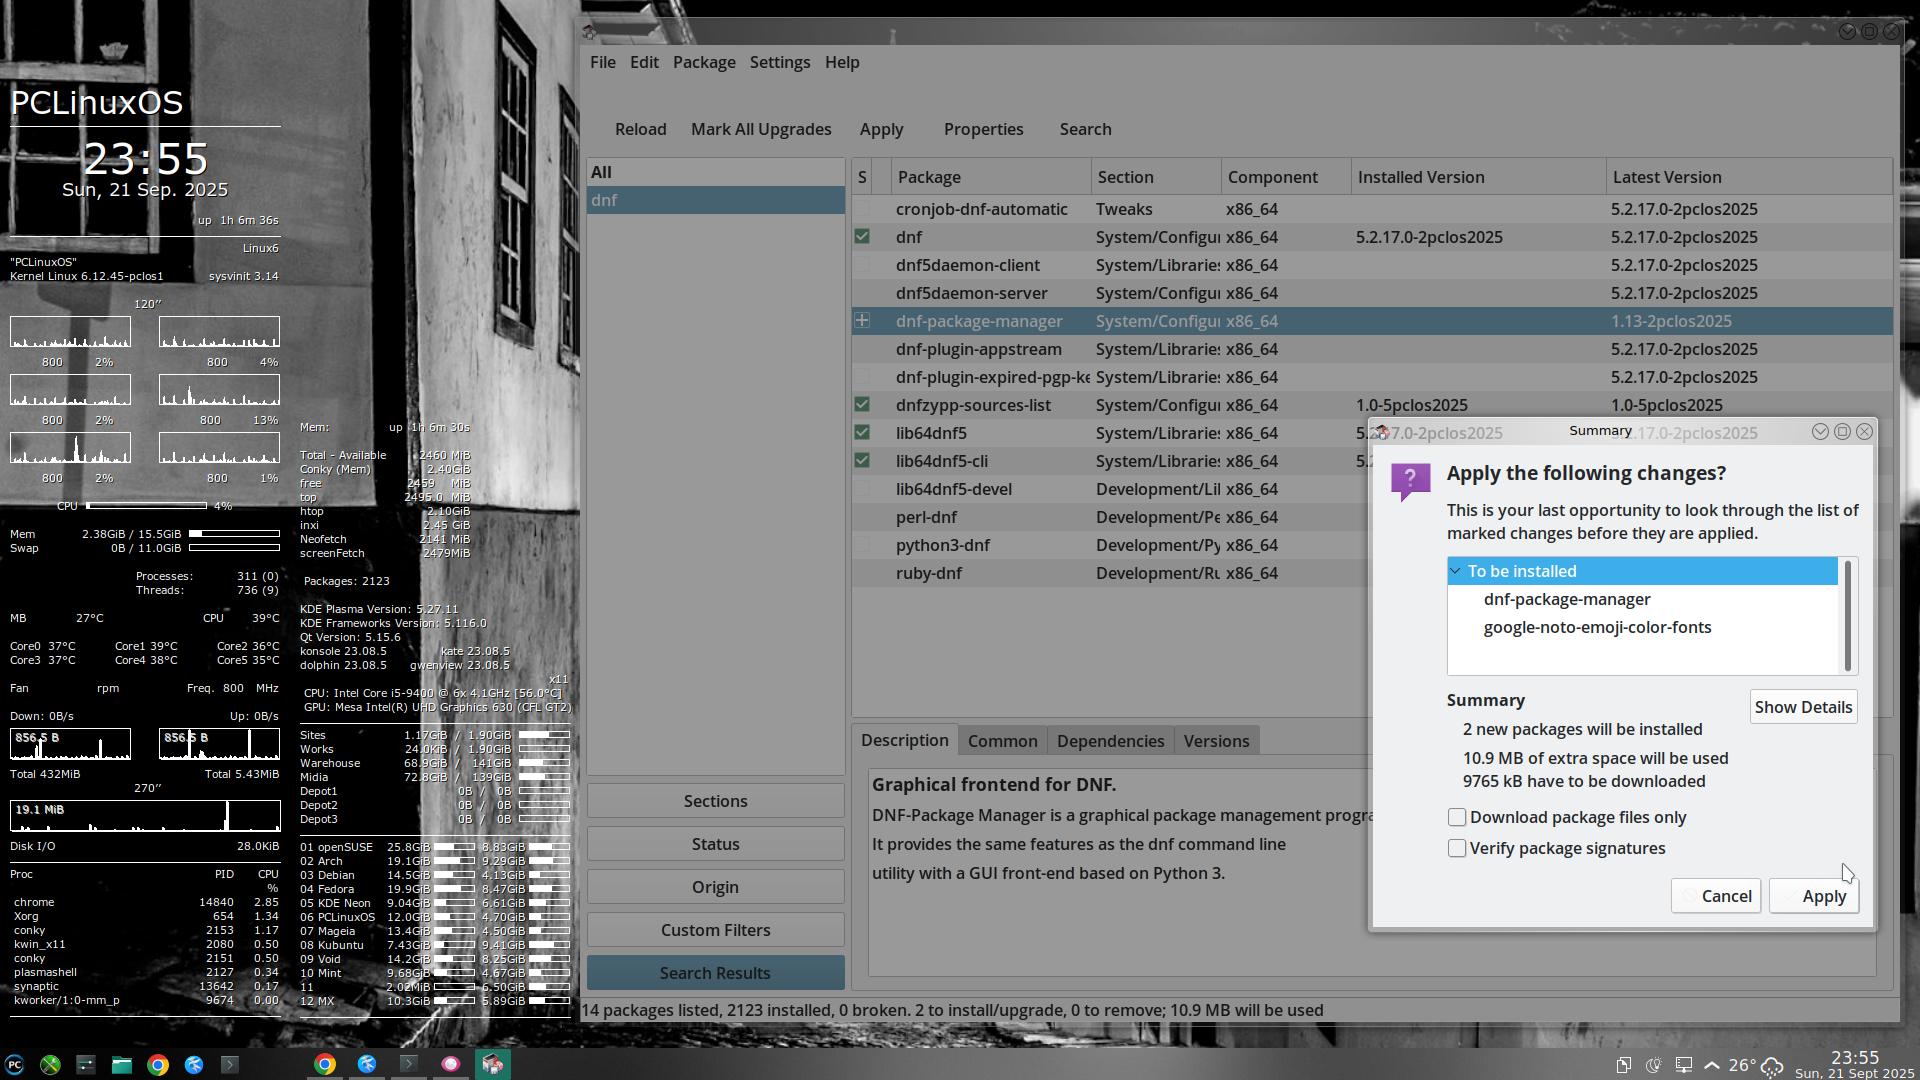Cancel the Summary dialog
The width and height of the screenshot is (1920, 1080).
[1716, 896]
